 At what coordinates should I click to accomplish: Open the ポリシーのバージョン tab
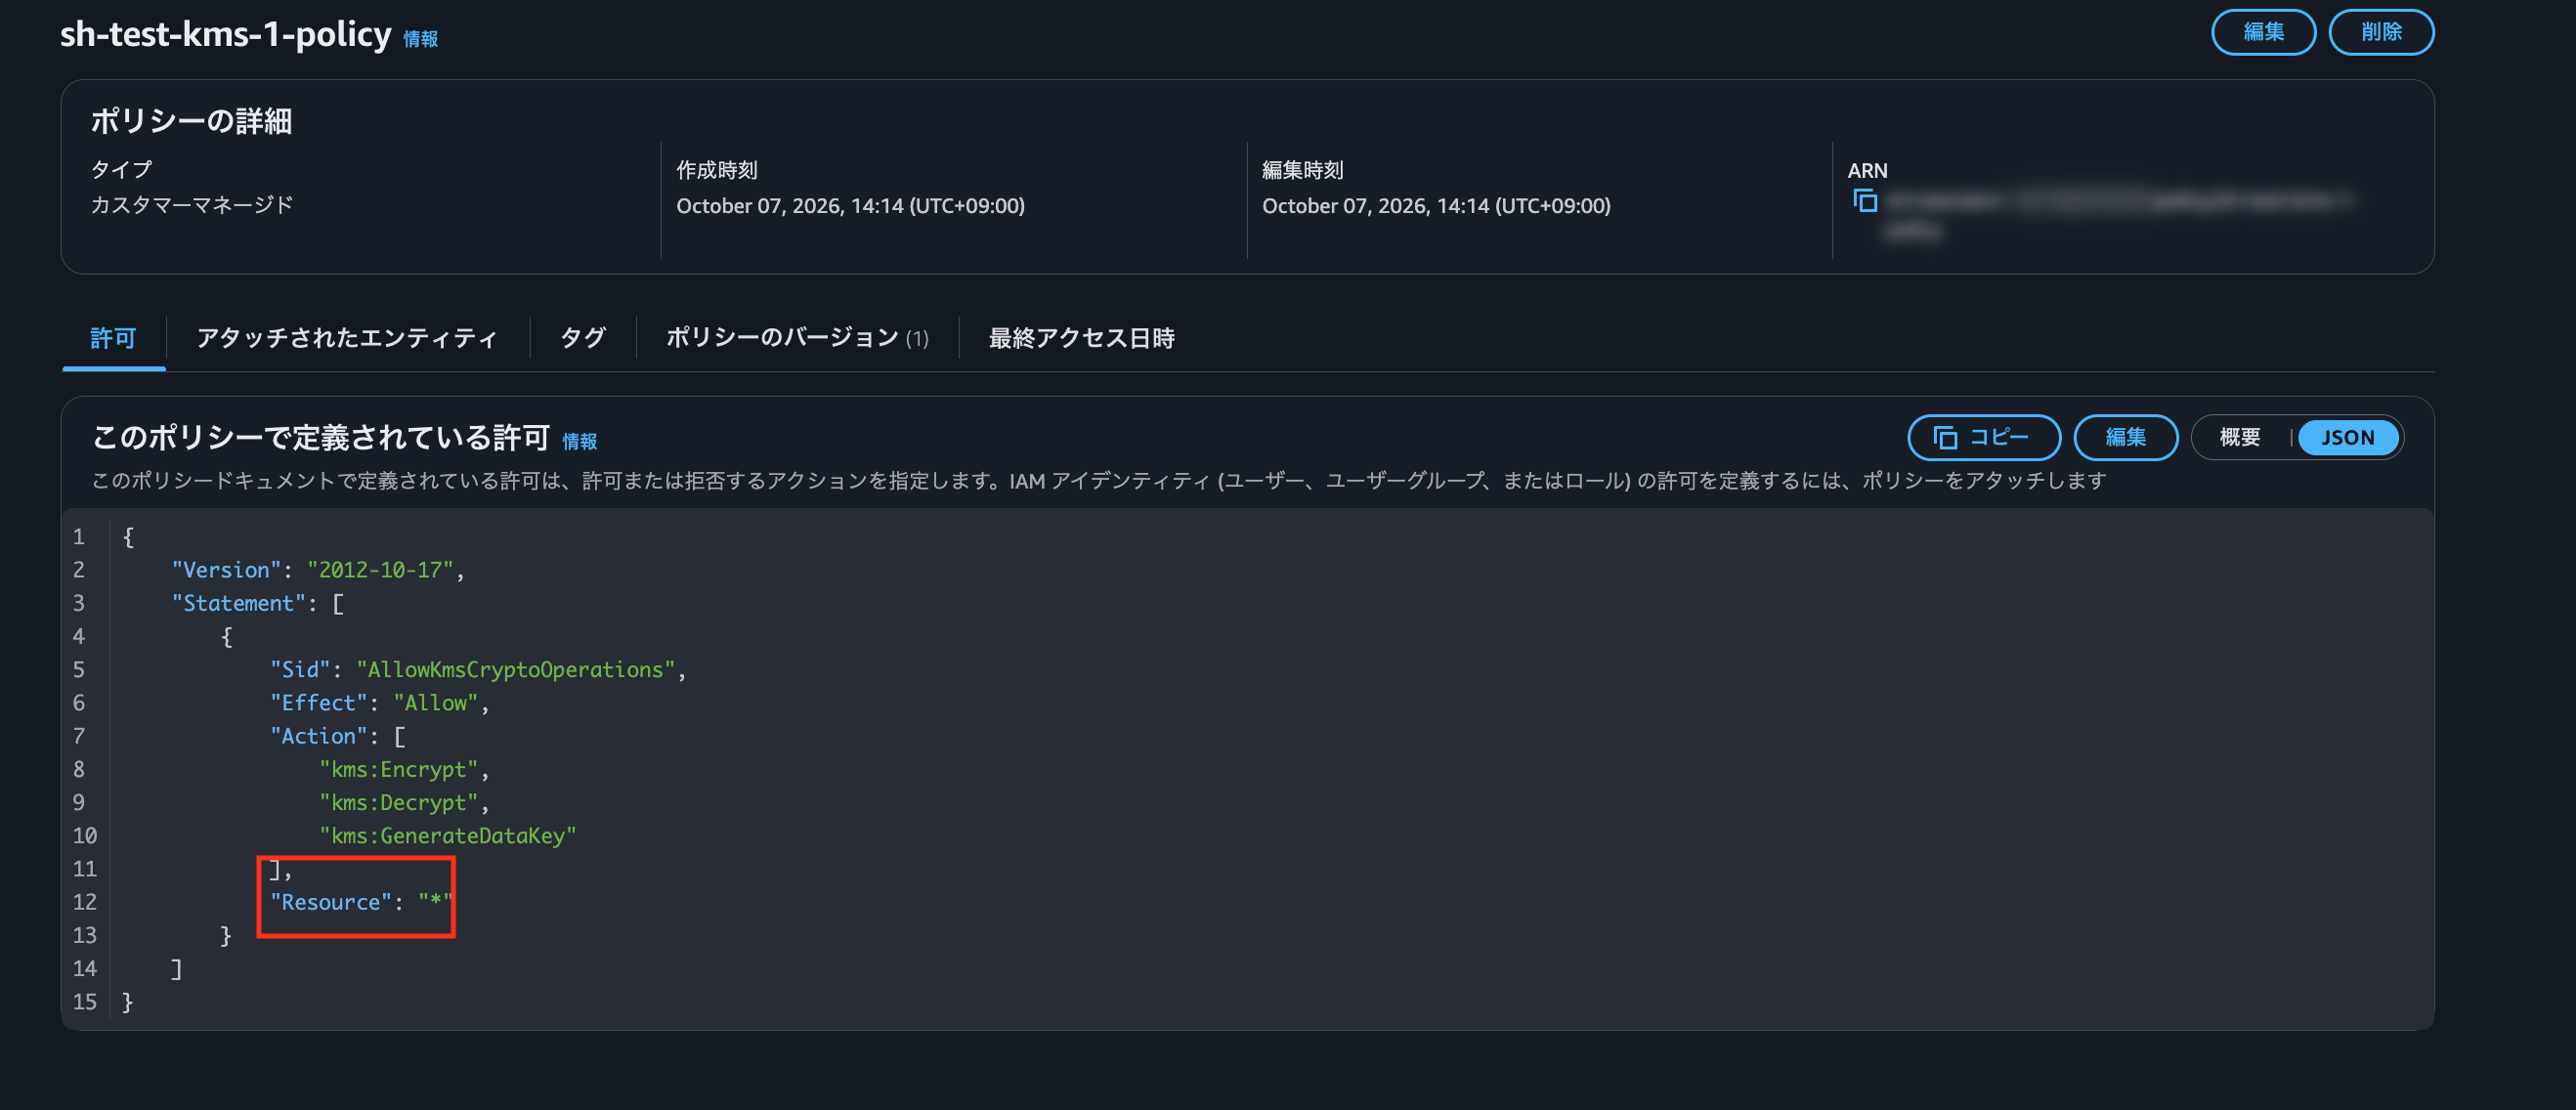(797, 338)
